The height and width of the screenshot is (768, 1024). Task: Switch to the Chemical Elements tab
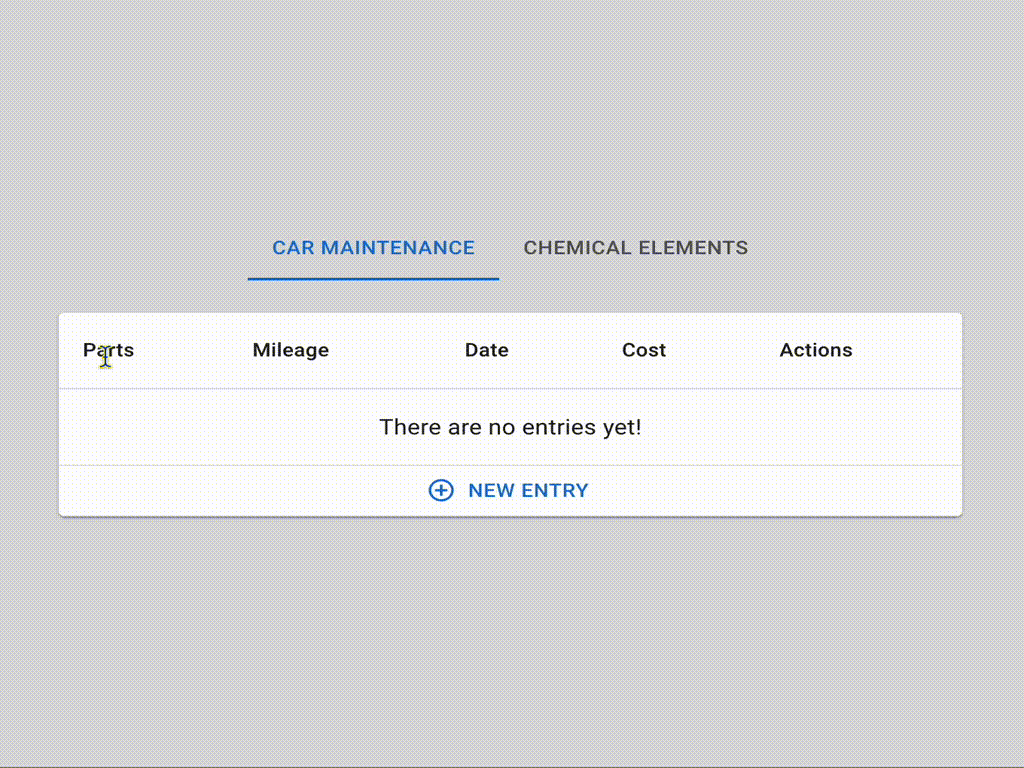(x=635, y=248)
